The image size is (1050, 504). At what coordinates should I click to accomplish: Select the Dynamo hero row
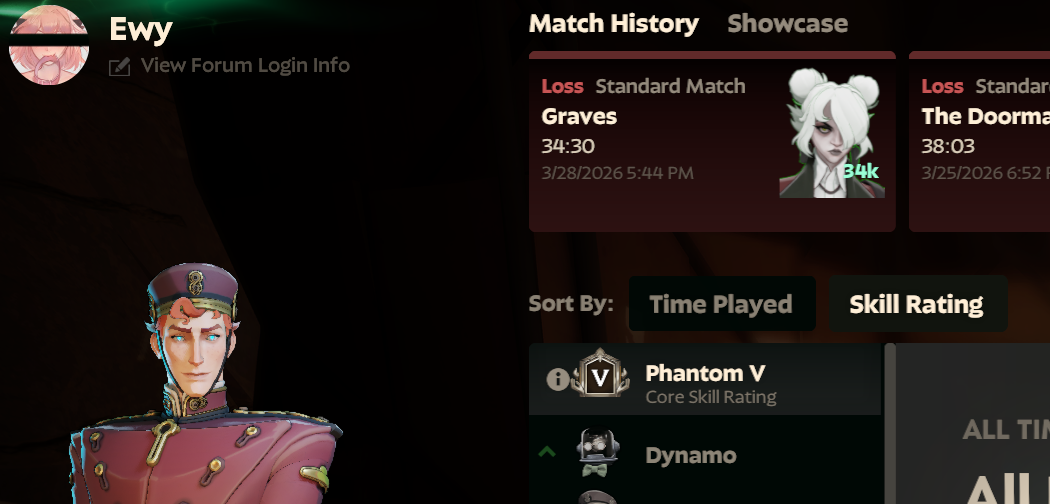click(x=704, y=454)
